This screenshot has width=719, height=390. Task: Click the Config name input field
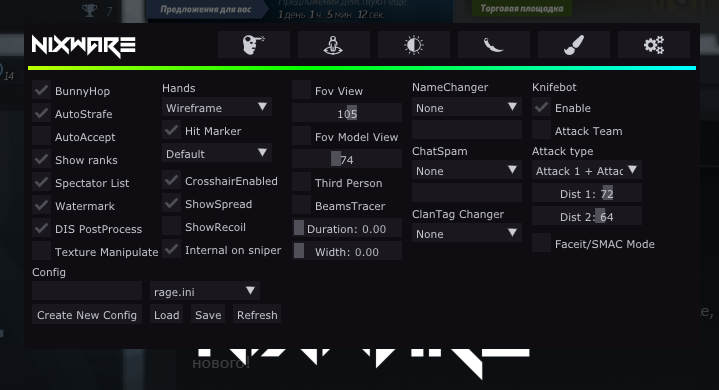(x=87, y=291)
